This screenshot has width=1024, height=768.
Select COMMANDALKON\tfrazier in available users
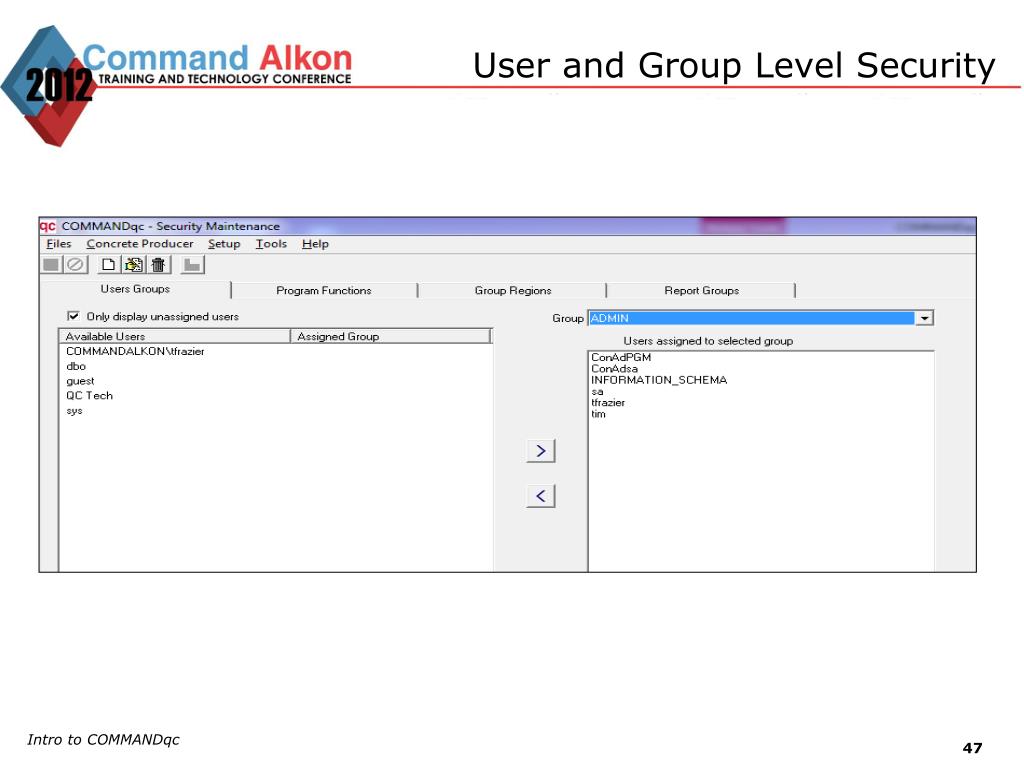click(135, 351)
